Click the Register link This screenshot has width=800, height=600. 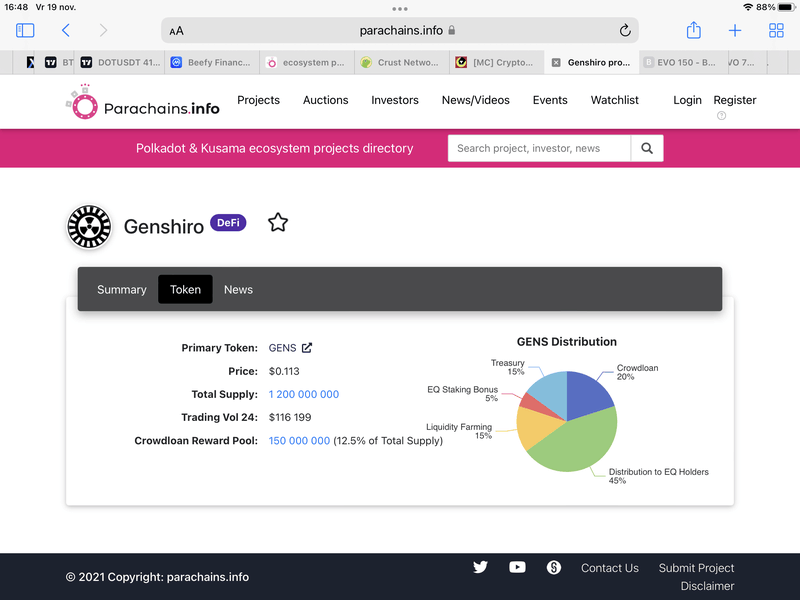[735, 100]
